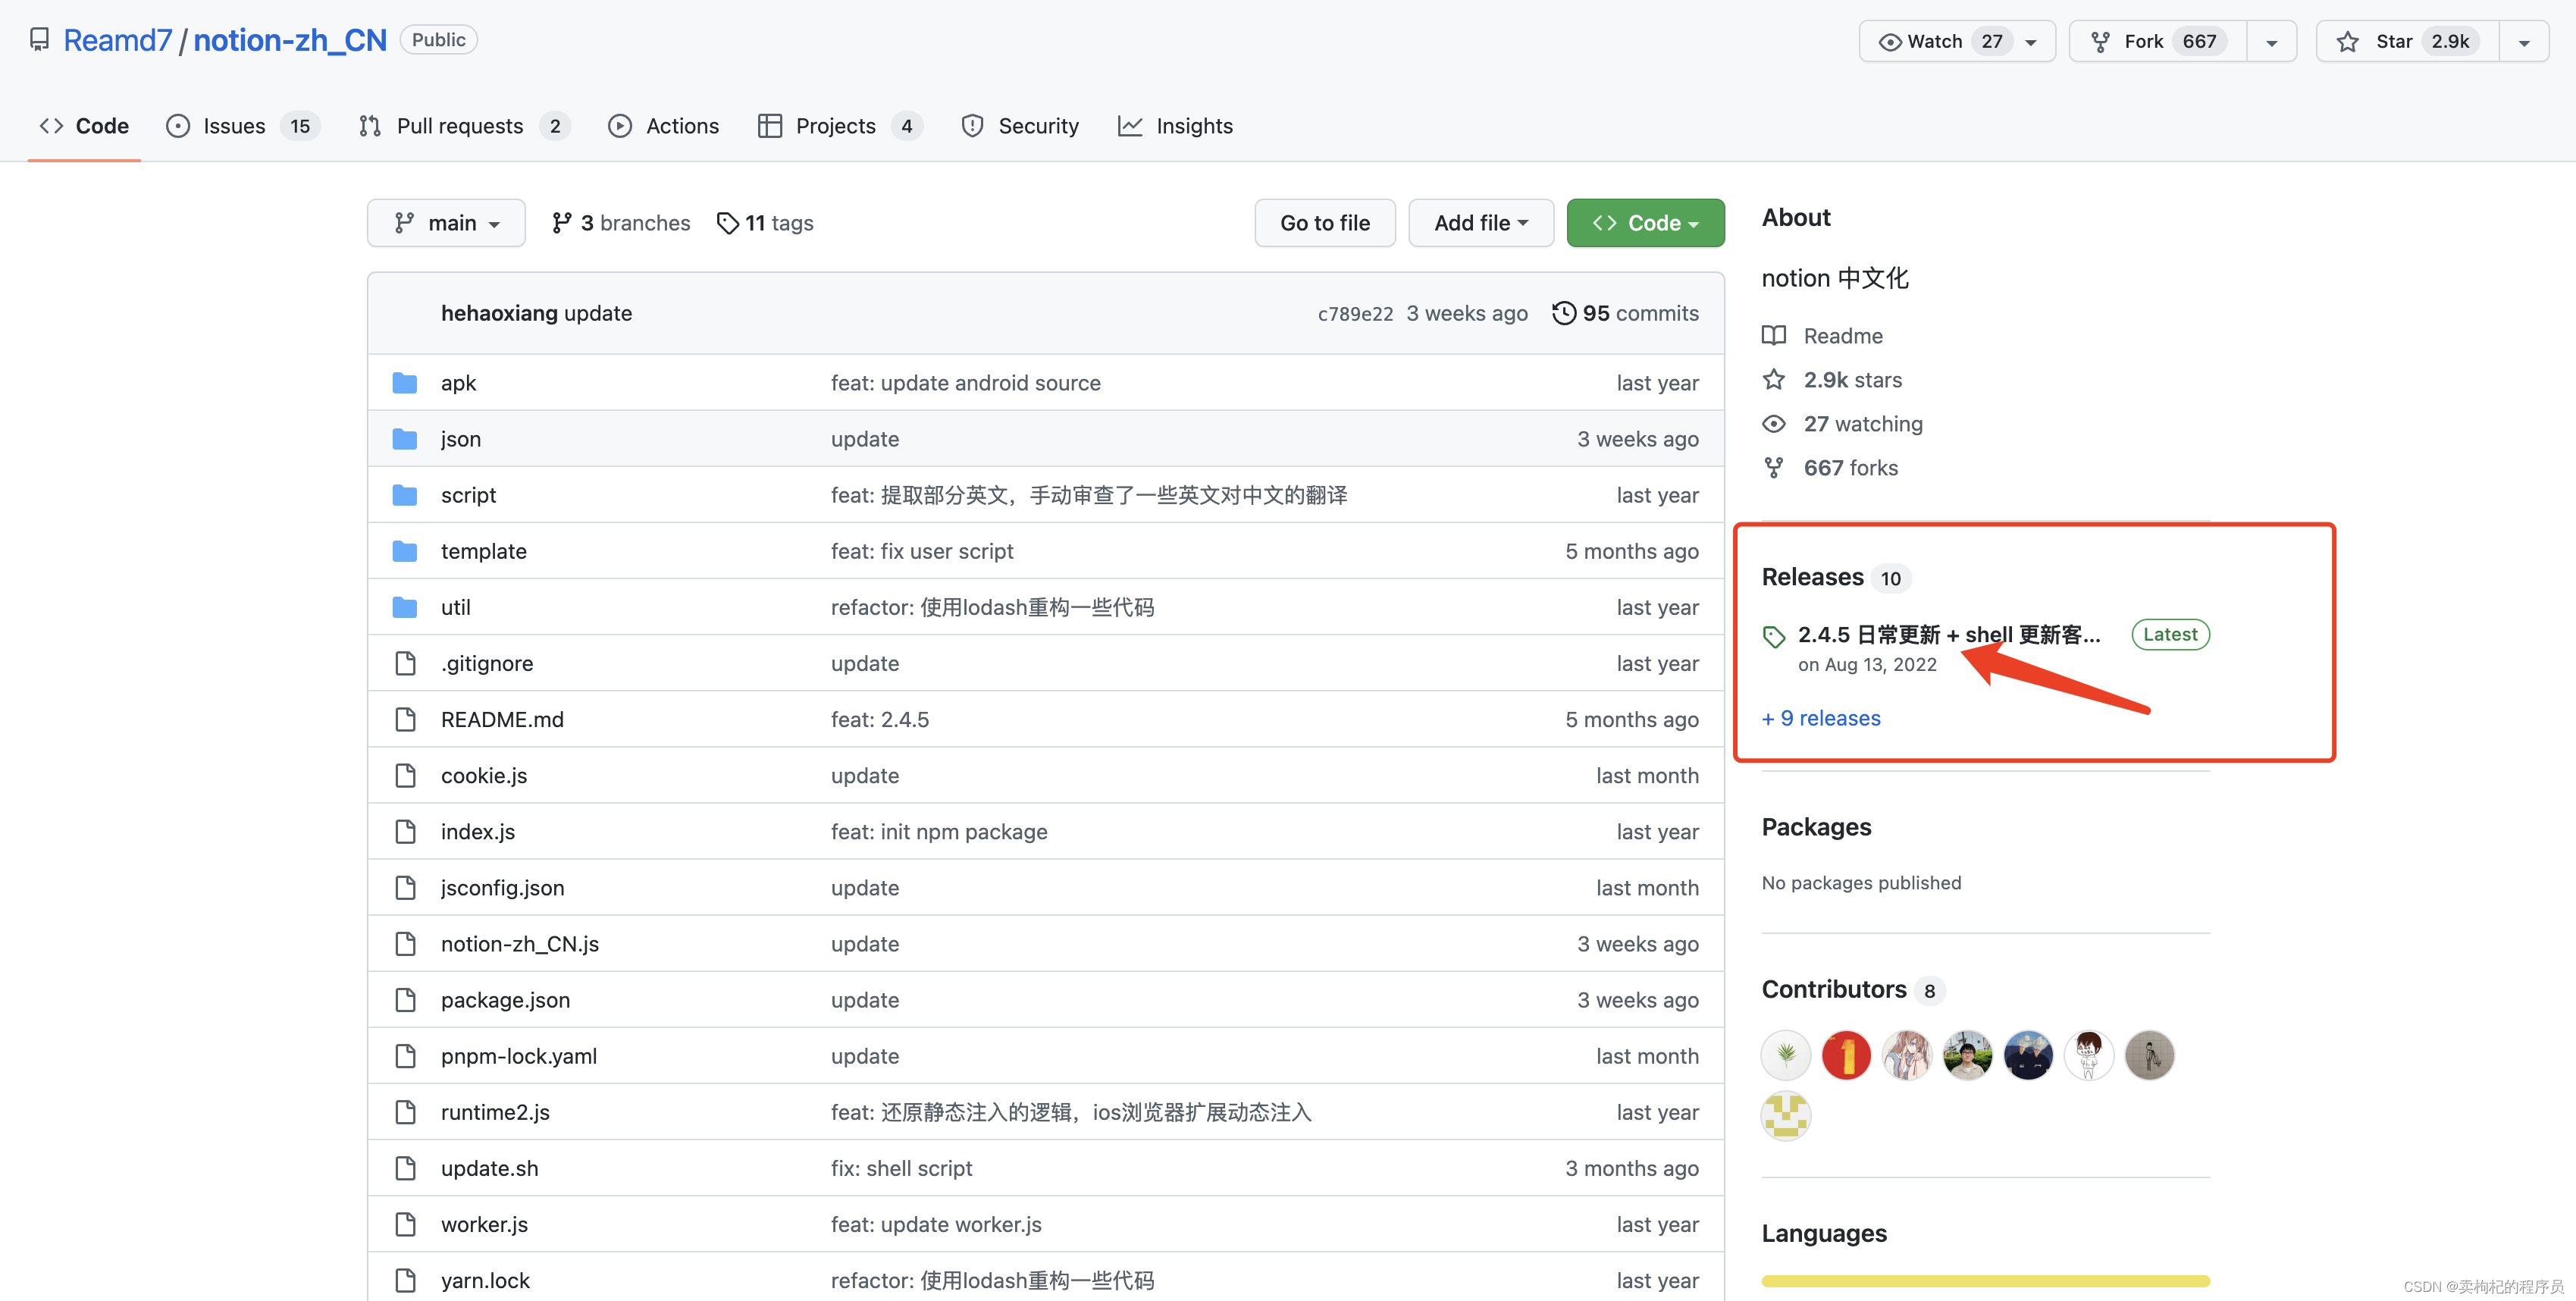Click the yellow Languages bar

pyautogui.click(x=1985, y=1281)
